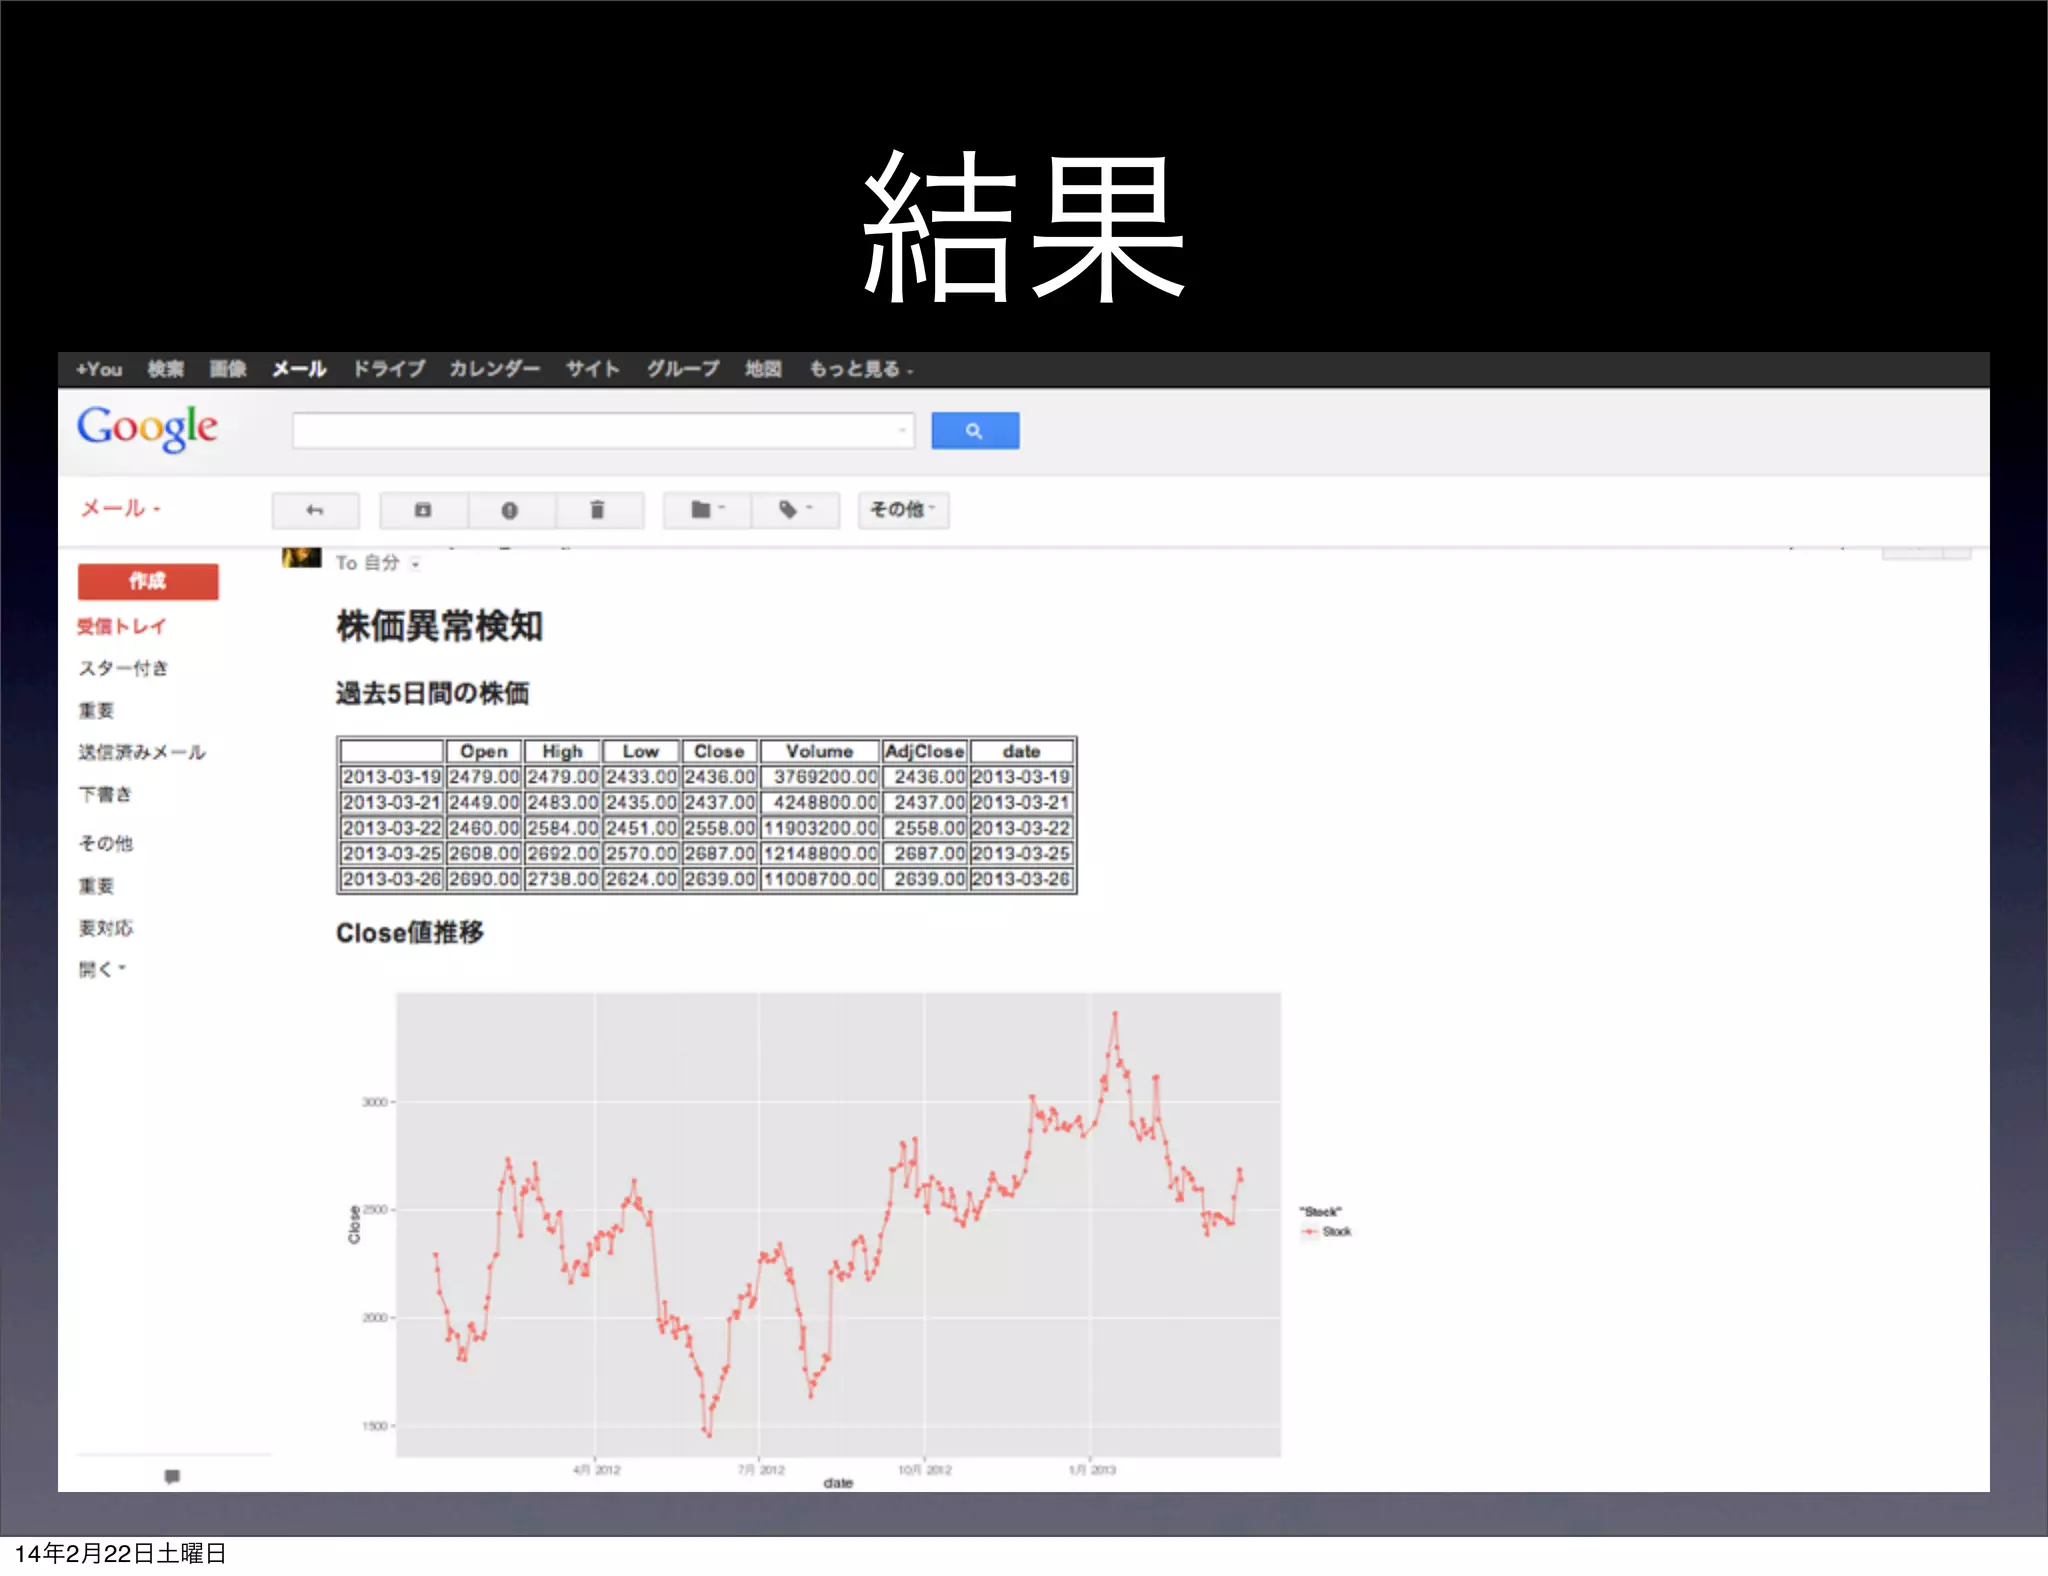The width and height of the screenshot is (2048, 1576).
Task: Click the sender avatar thumbnail
Action: click(302, 557)
